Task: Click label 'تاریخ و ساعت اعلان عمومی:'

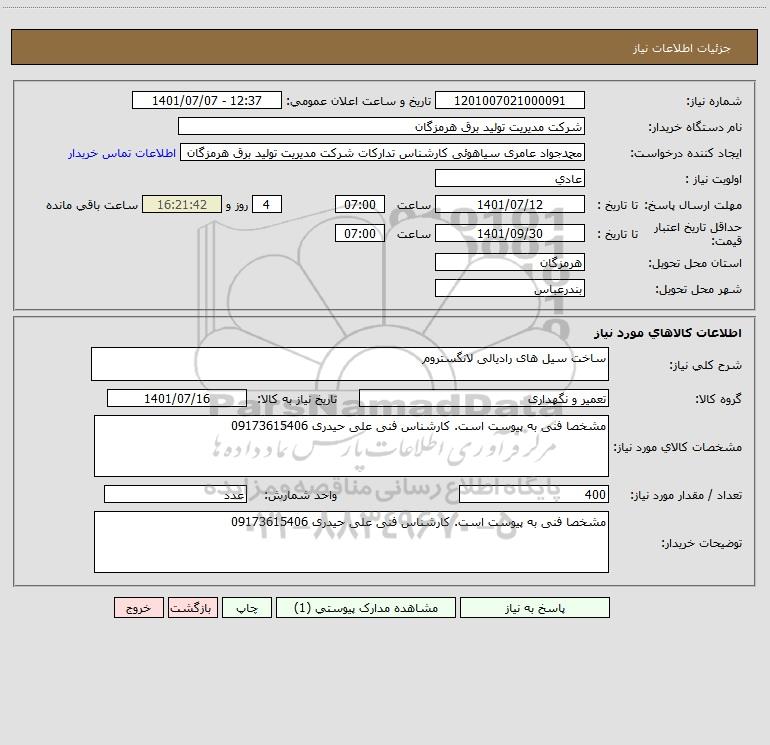Action: pyautogui.click(x=359, y=101)
